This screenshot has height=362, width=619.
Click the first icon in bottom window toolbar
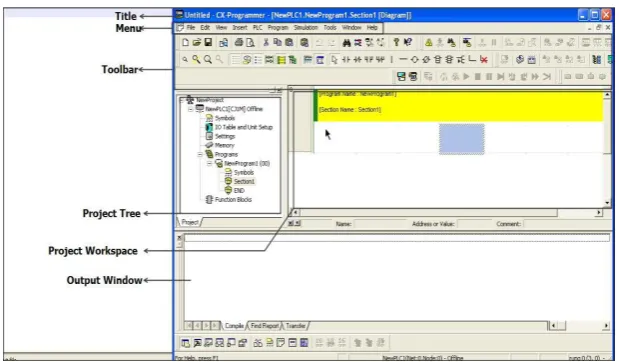click(185, 343)
